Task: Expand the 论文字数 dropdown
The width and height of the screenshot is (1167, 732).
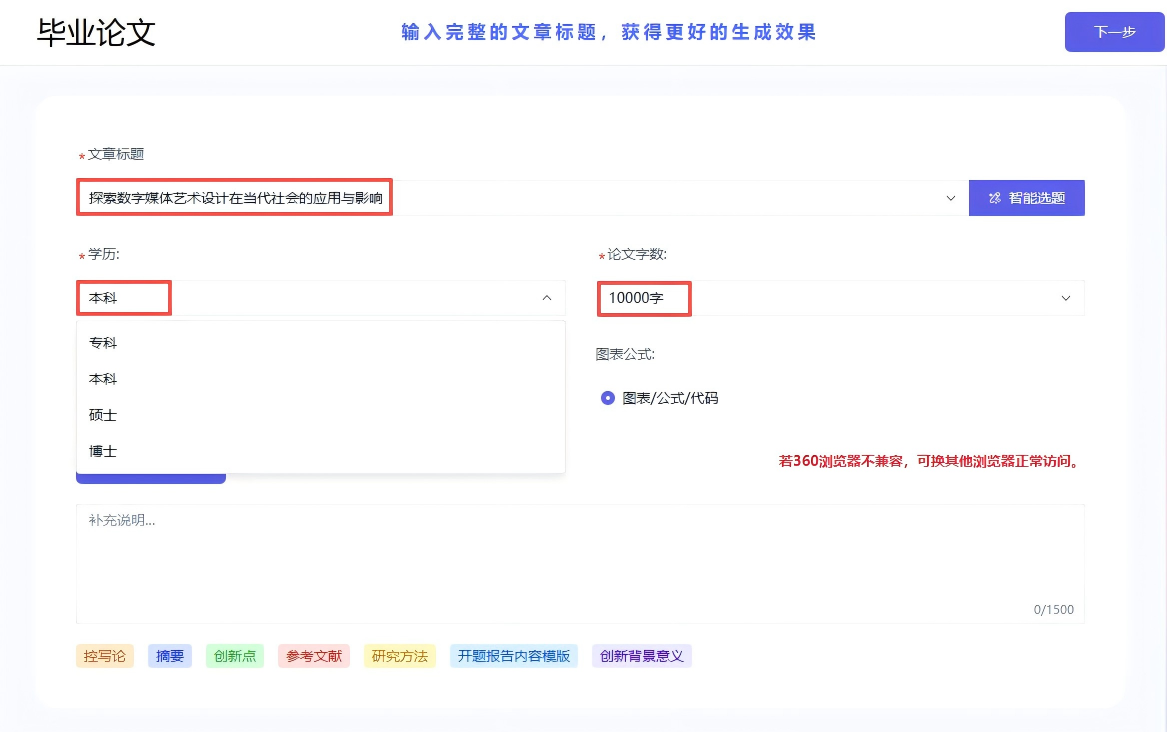Action: 1065,298
